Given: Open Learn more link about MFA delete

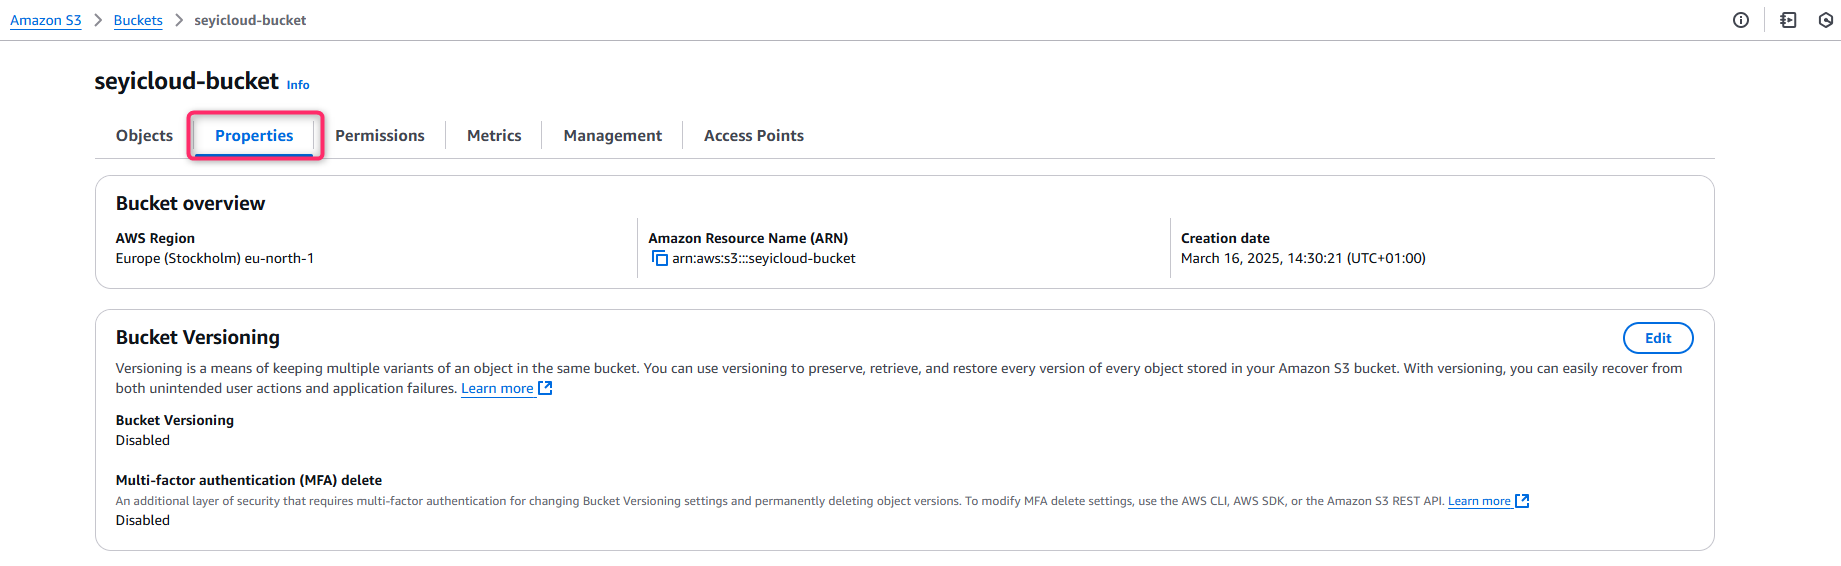Looking at the screenshot, I should coord(1479,501).
